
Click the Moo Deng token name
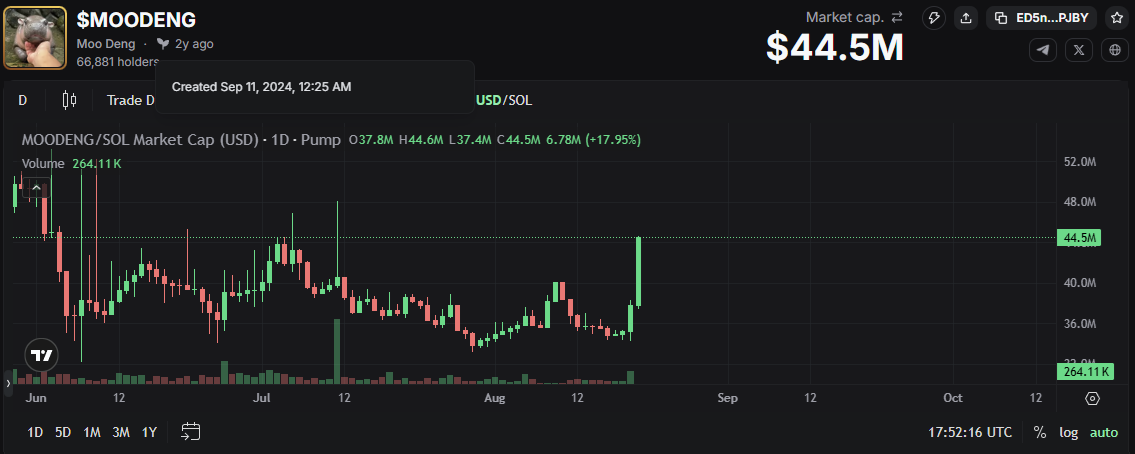point(106,43)
